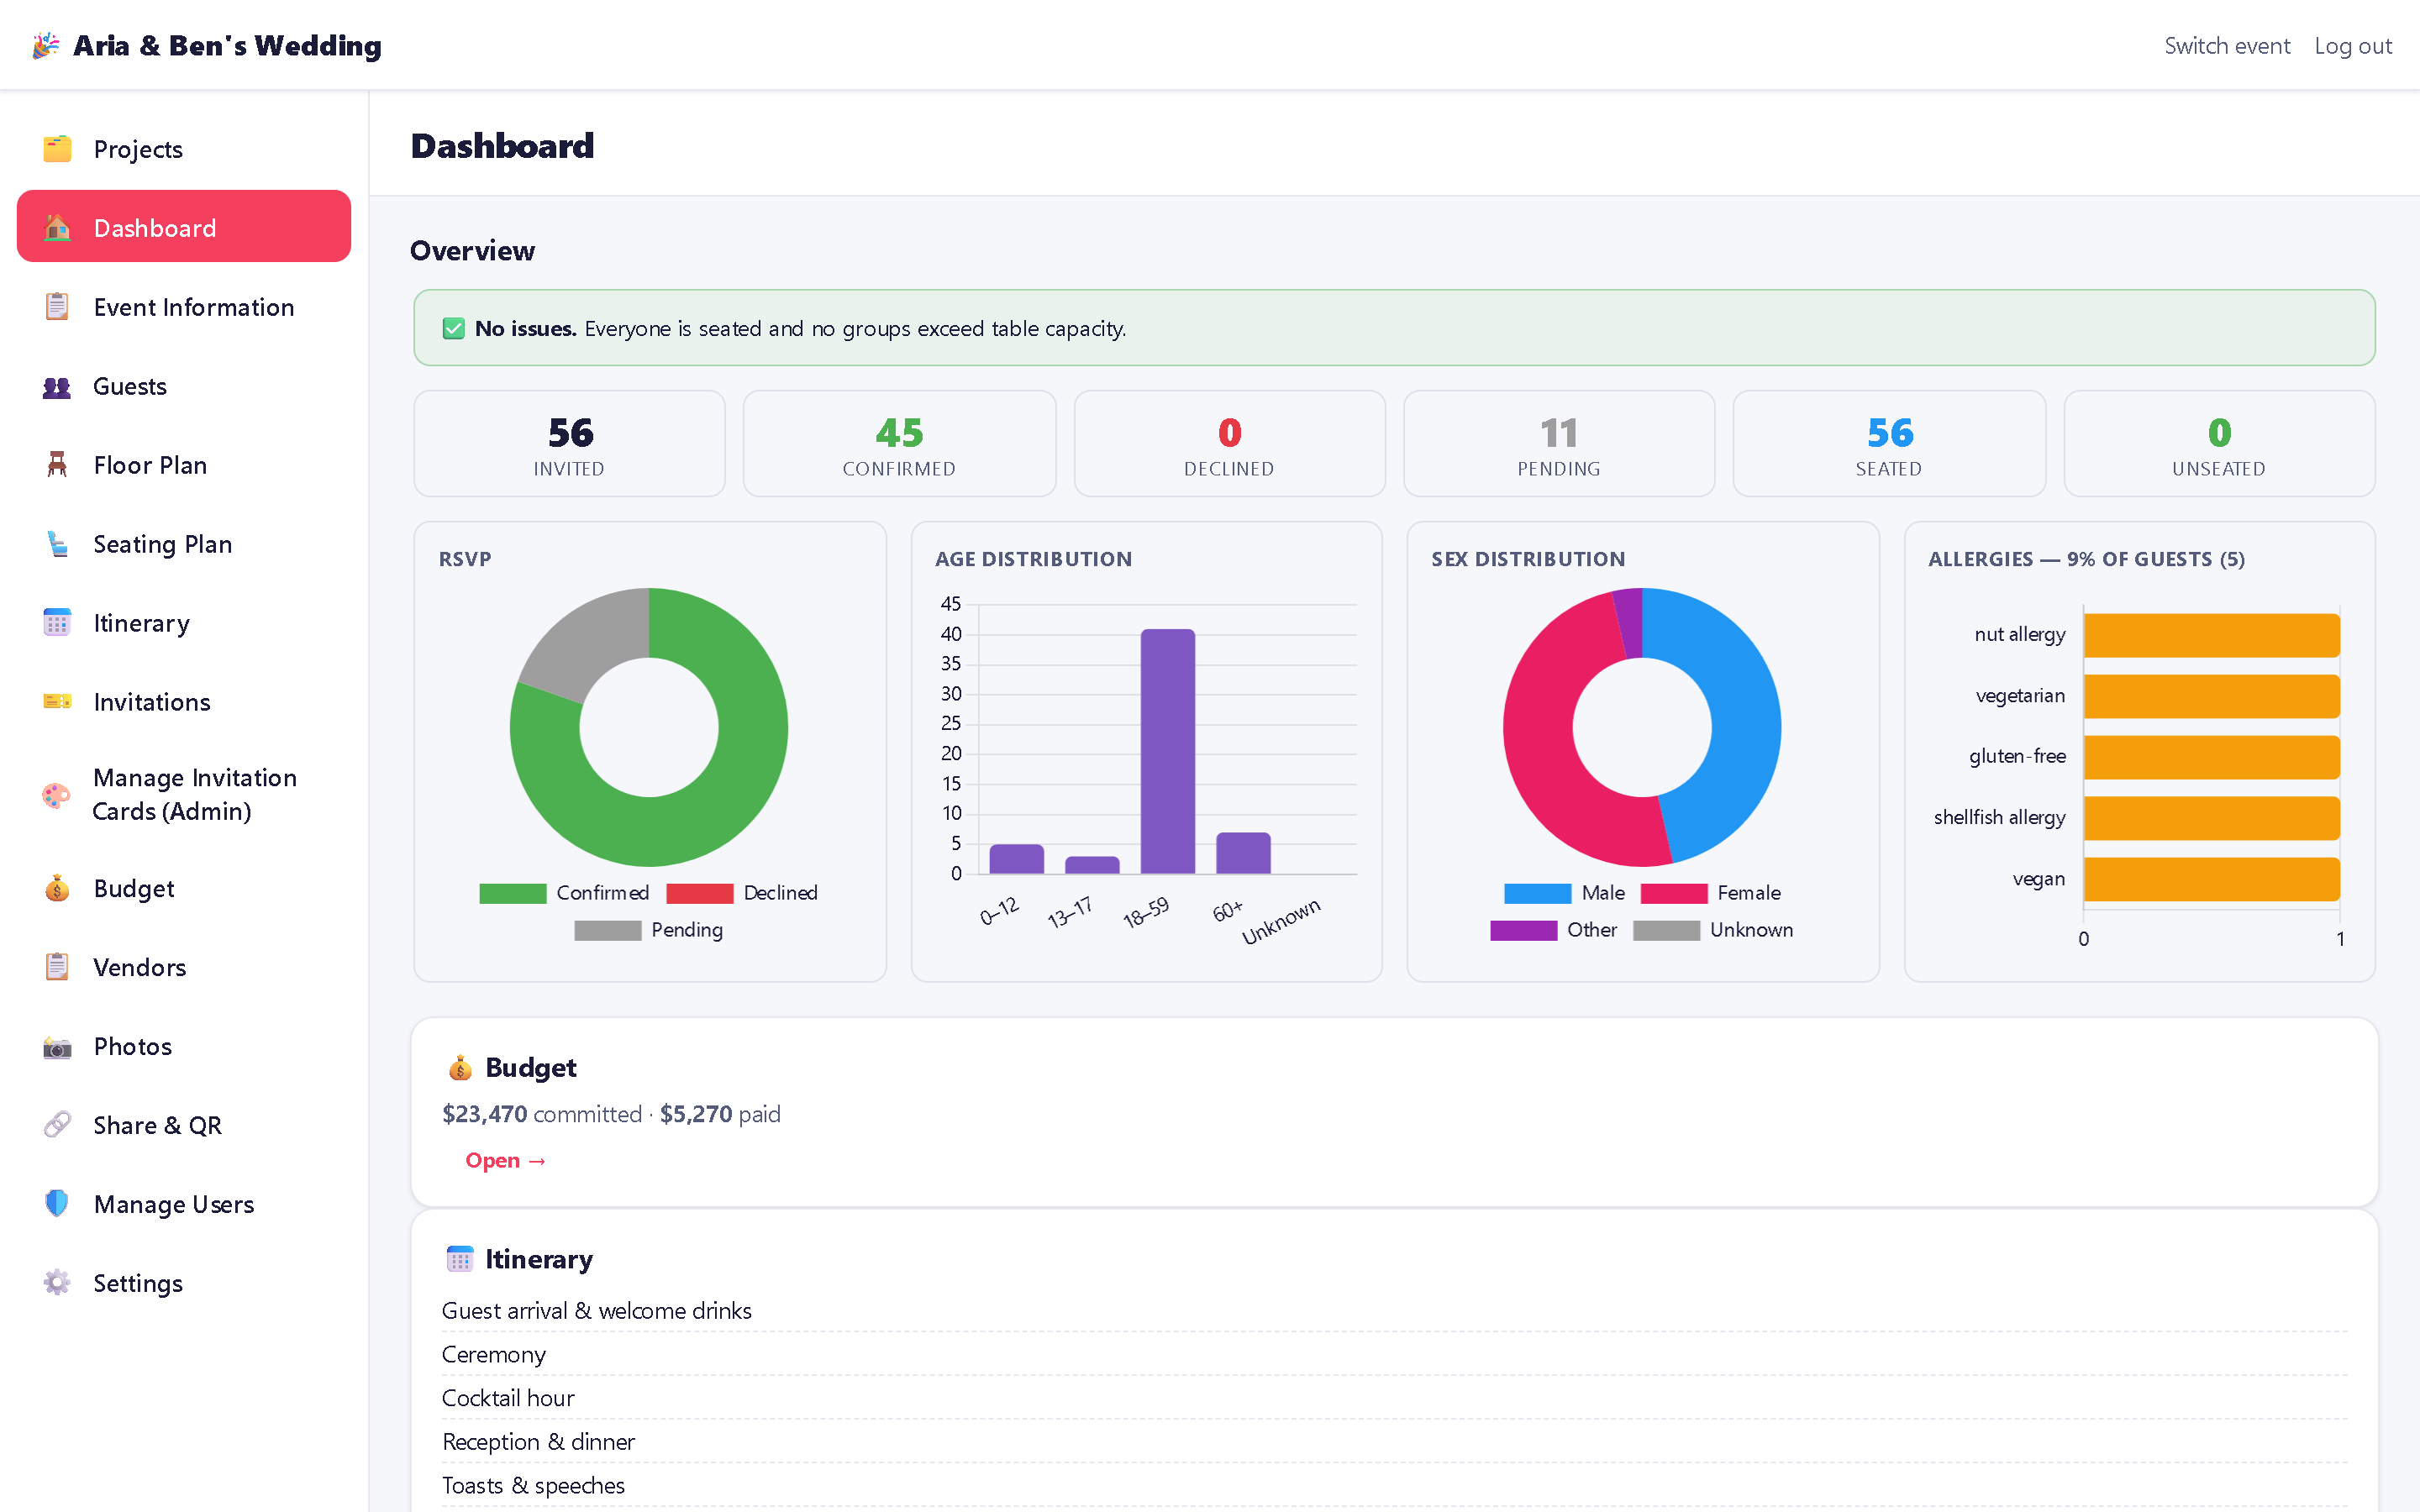Click the calendar icon in Itinerary card
Screen dimensions: 2420x1512
point(460,1259)
